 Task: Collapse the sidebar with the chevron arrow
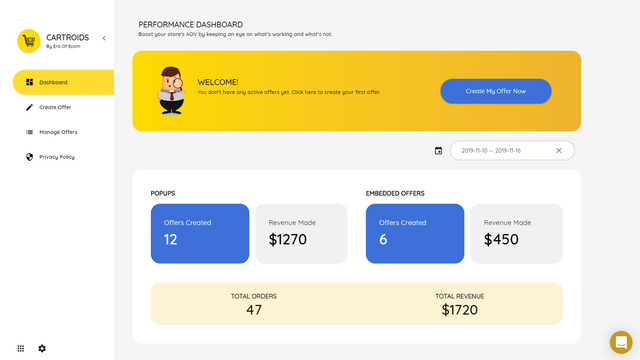[104, 38]
